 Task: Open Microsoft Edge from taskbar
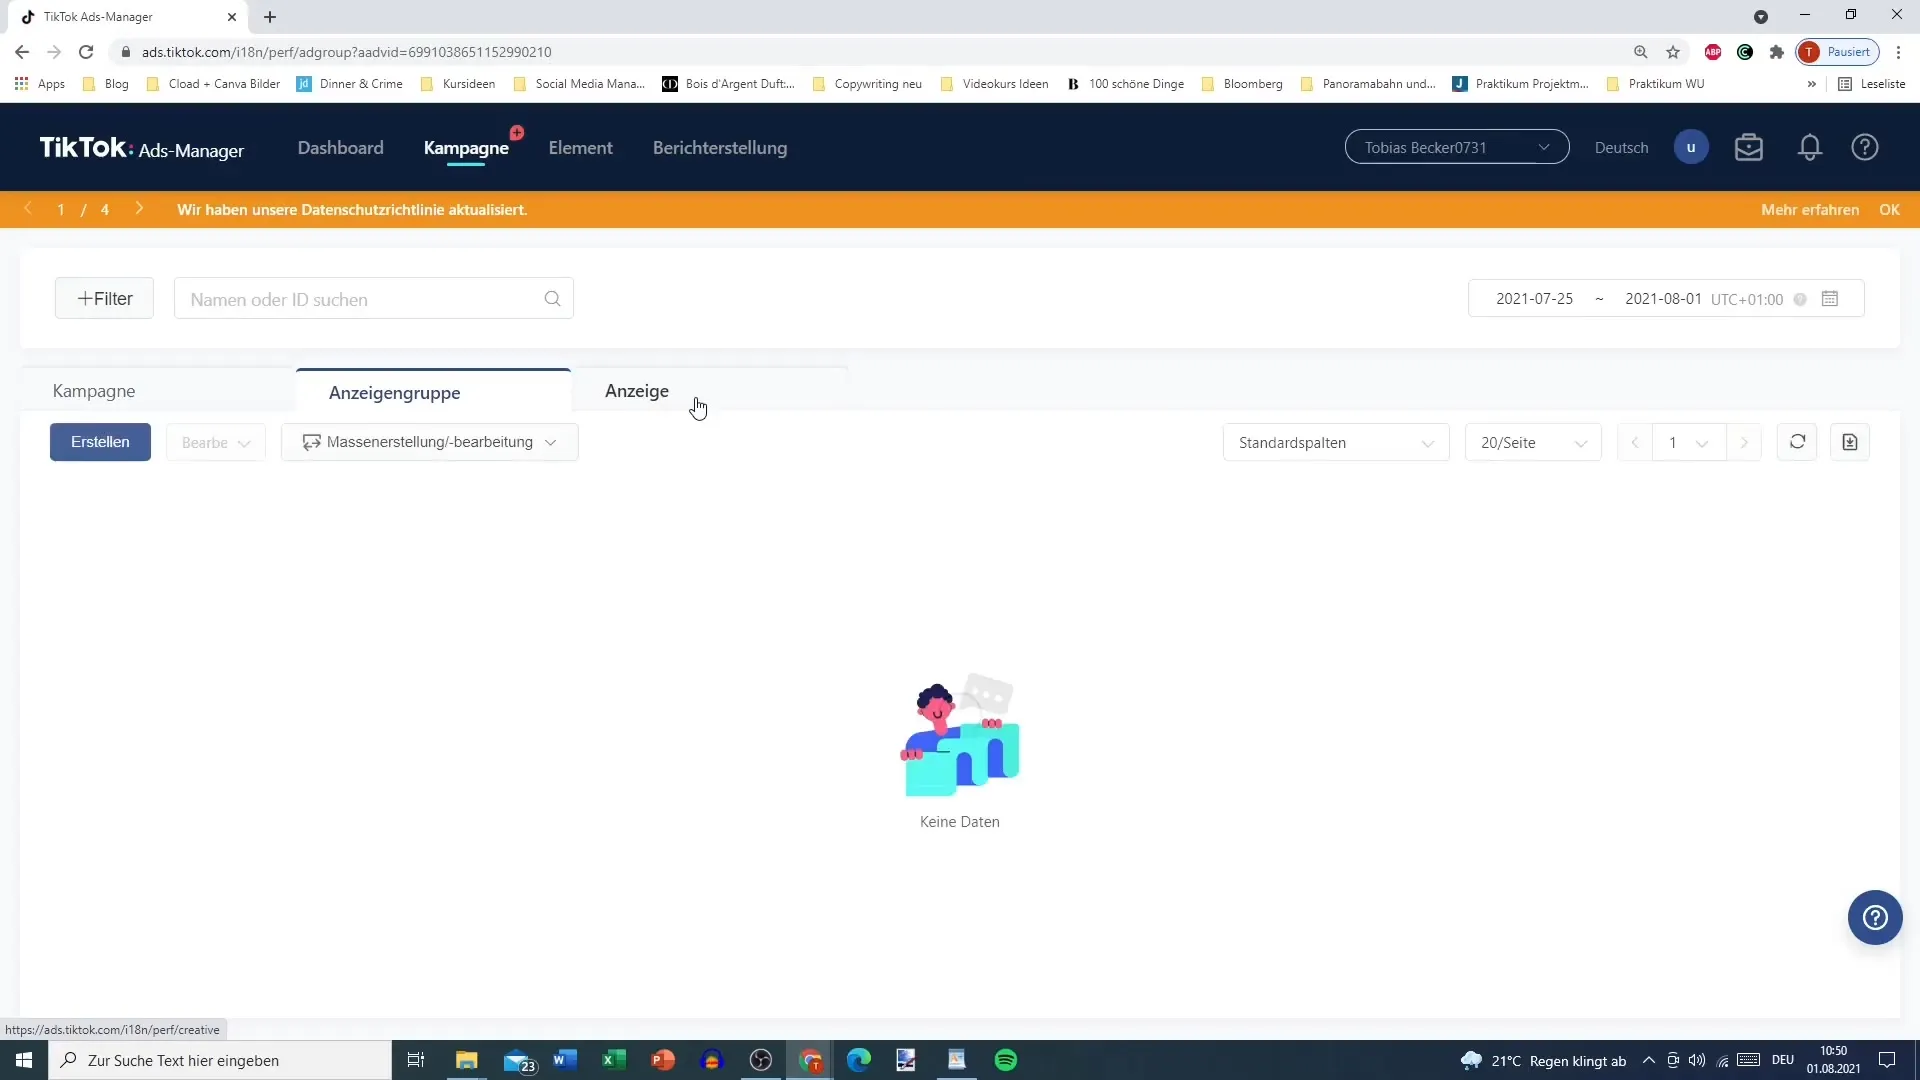(x=859, y=1060)
